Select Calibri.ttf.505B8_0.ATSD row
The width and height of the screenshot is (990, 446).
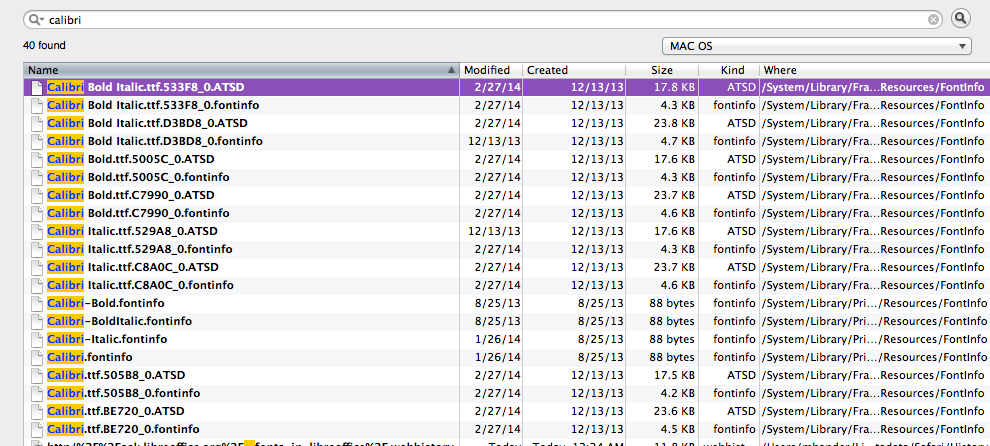506,375
